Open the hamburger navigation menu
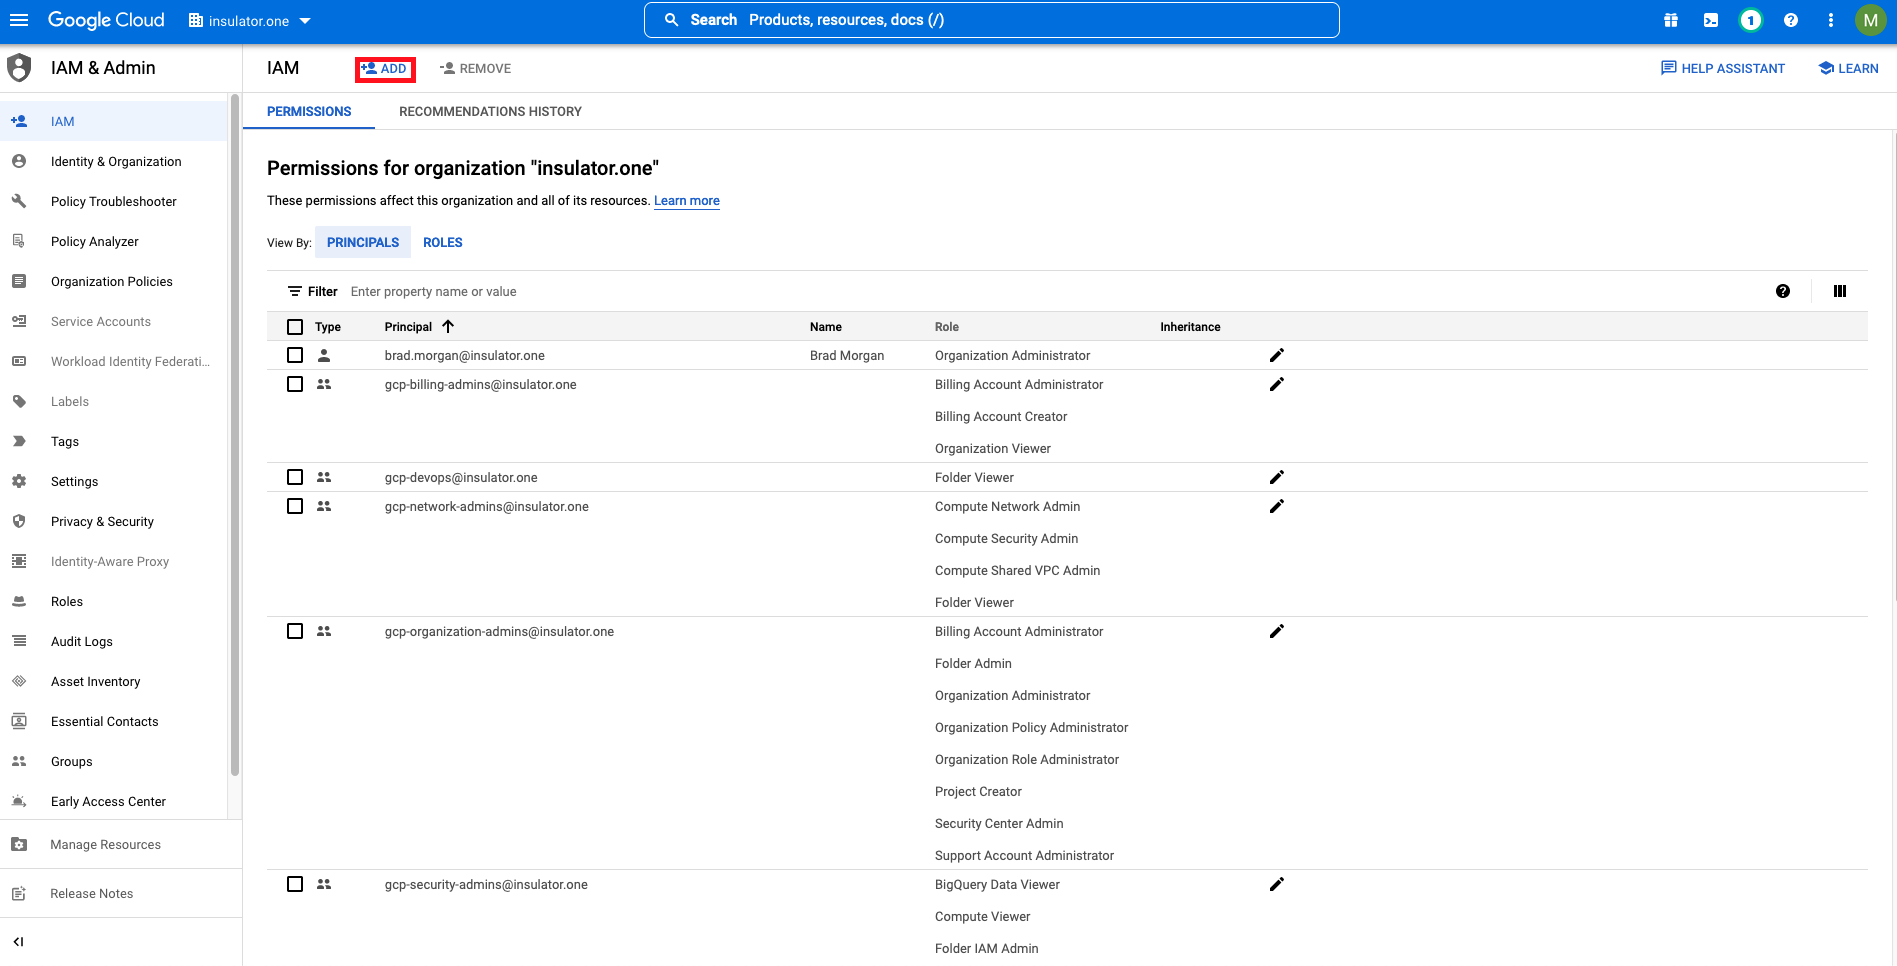 19,20
